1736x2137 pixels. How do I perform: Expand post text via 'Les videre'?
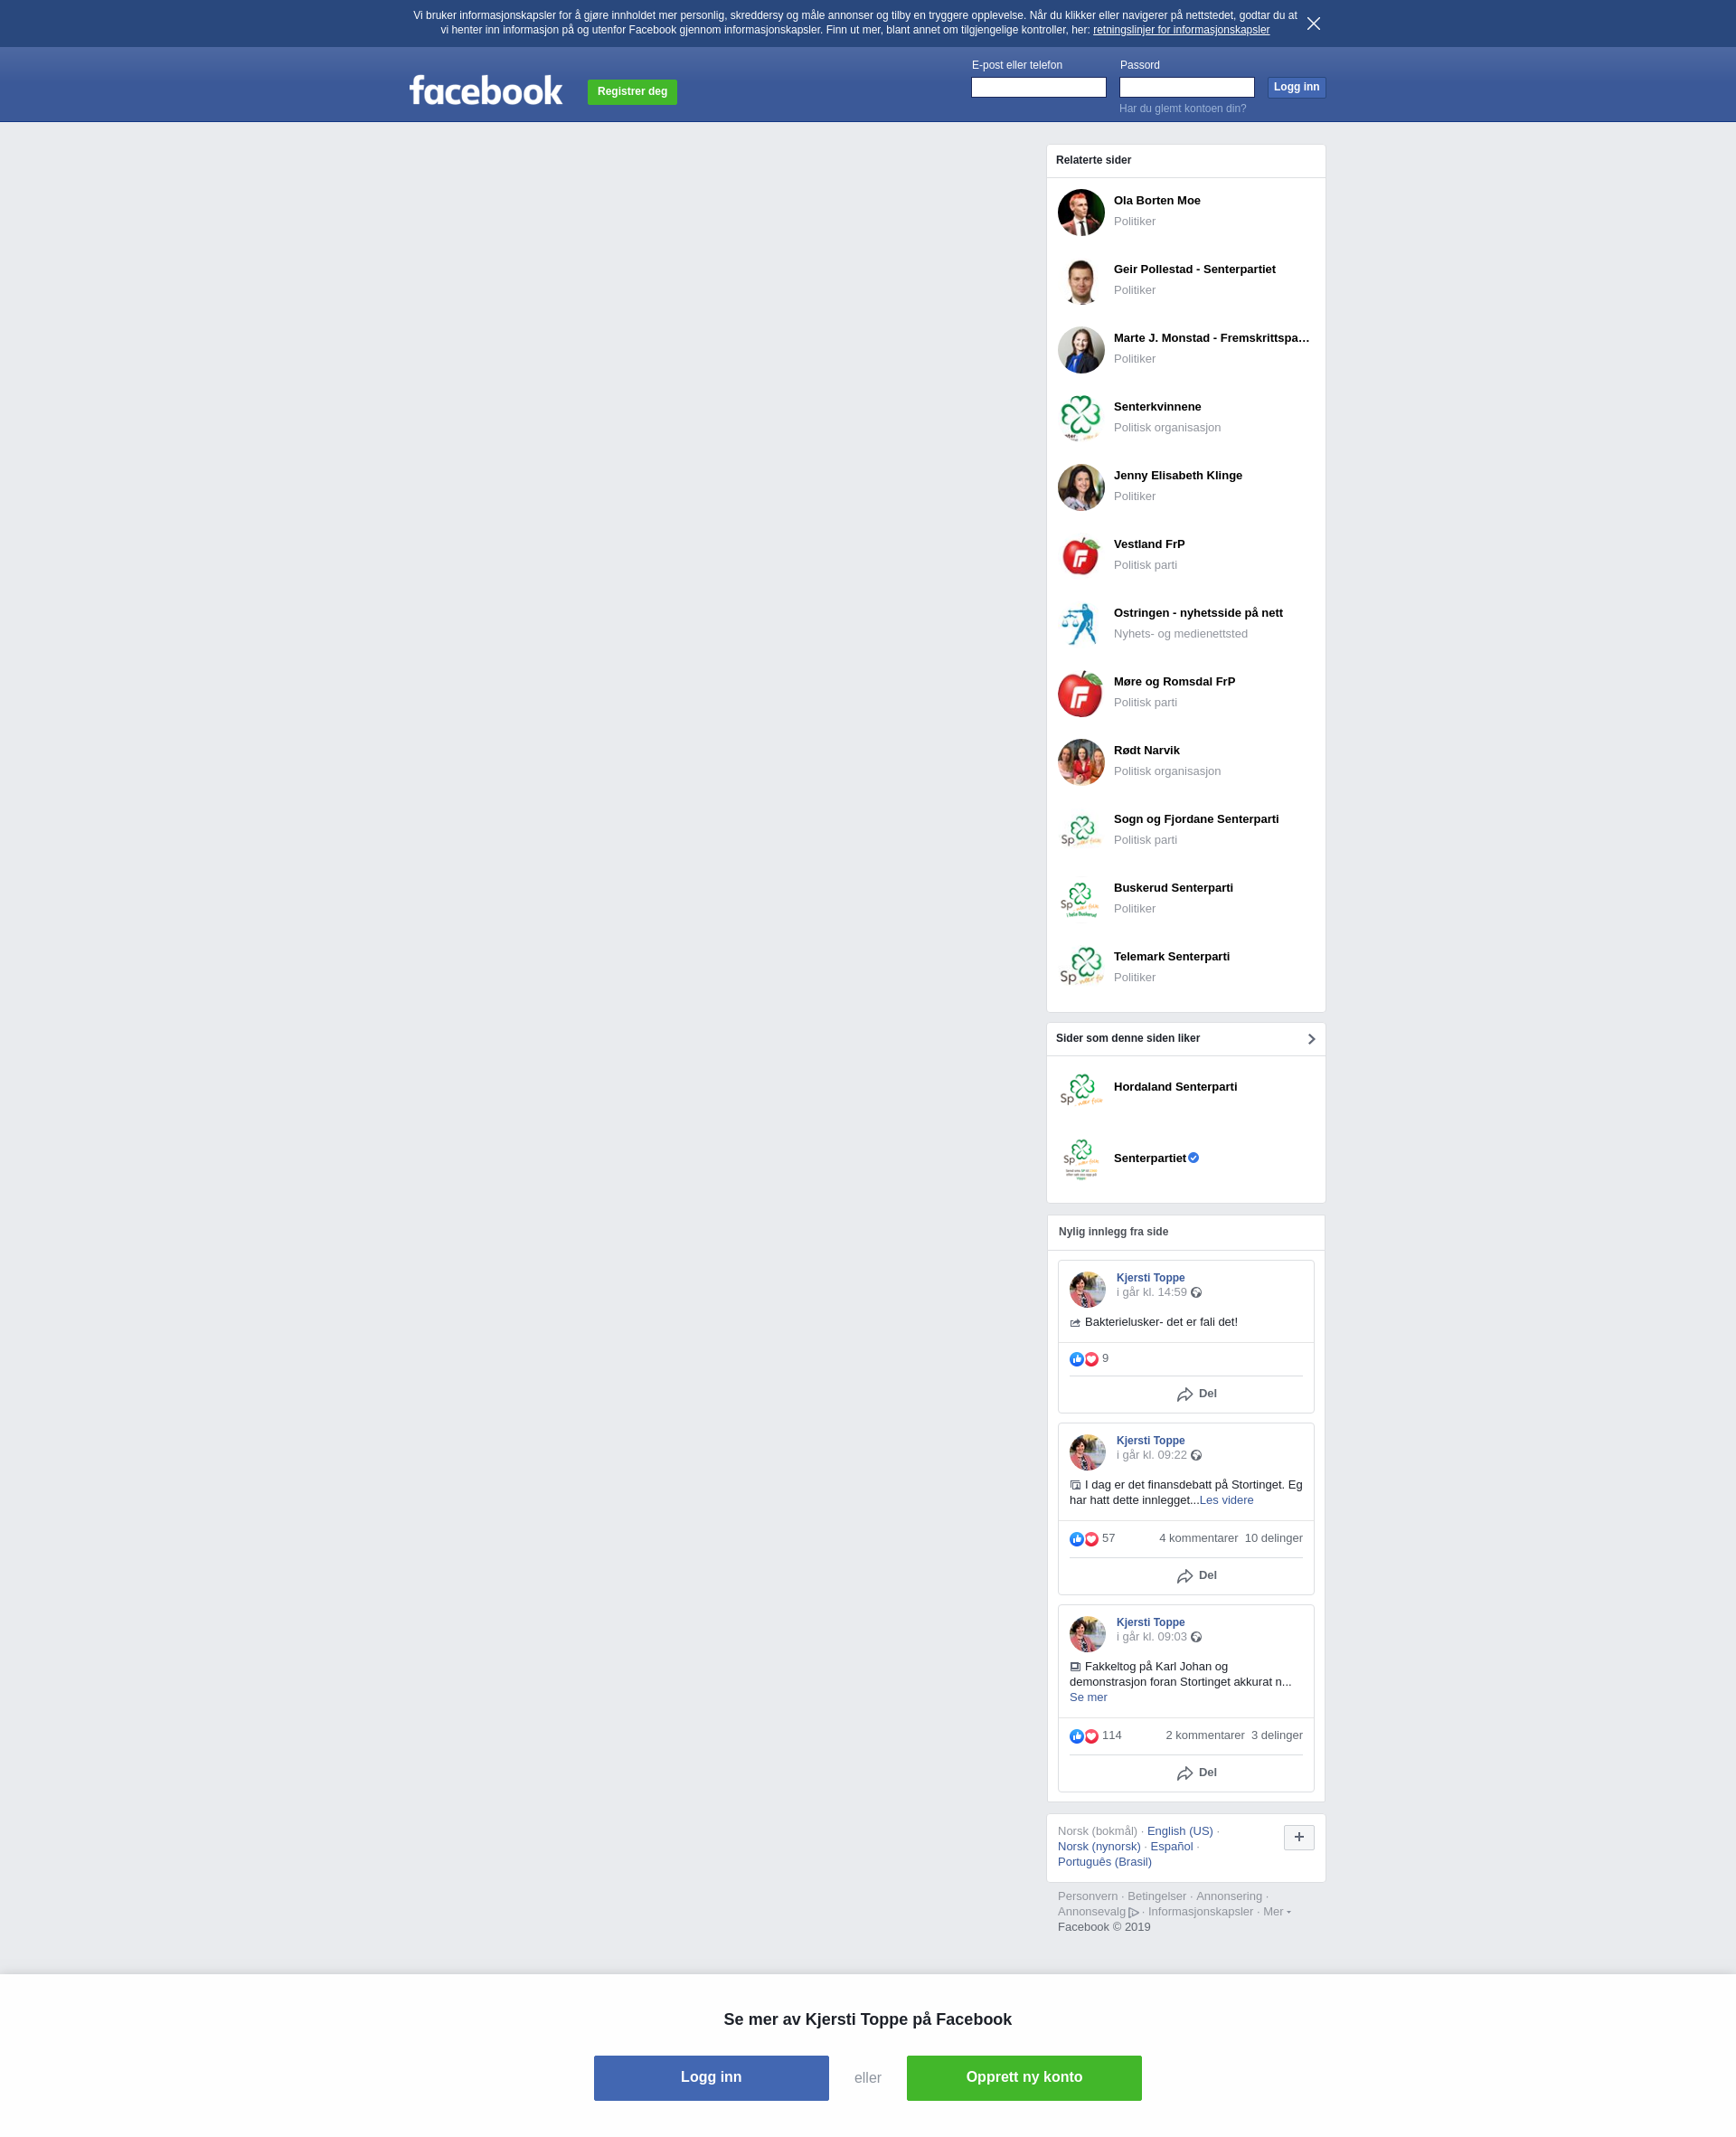pyautogui.click(x=1226, y=1500)
